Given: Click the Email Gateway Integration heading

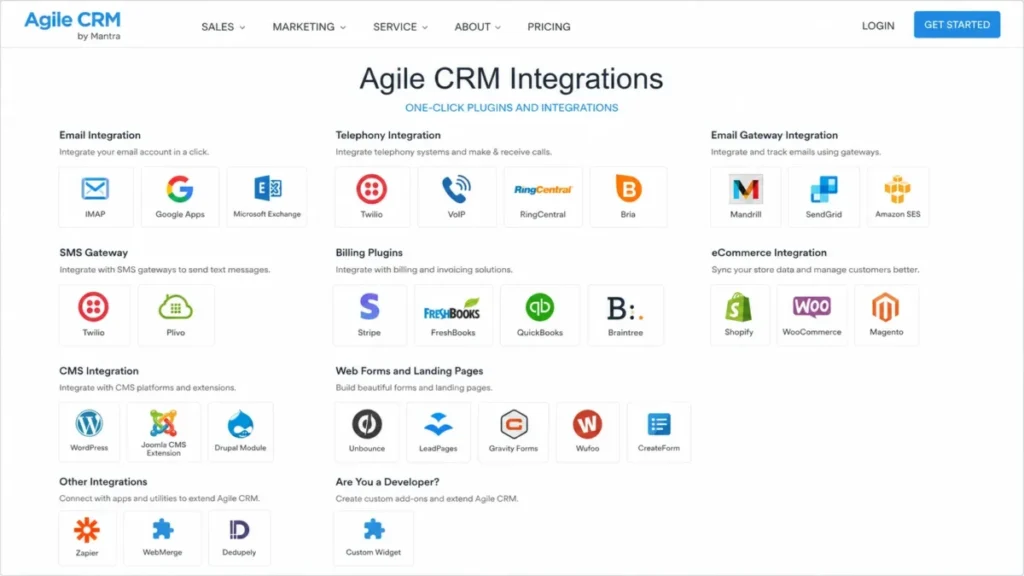Looking at the screenshot, I should pos(774,135).
